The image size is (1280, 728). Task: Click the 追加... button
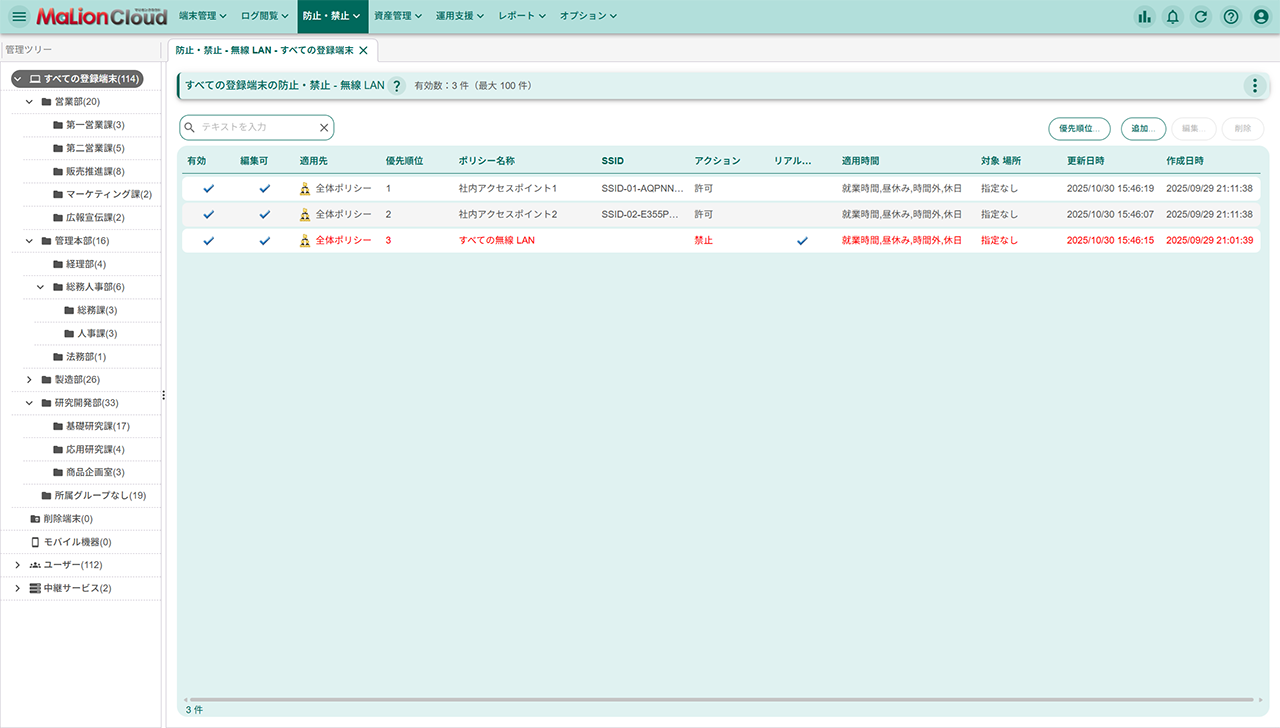coord(1143,128)
